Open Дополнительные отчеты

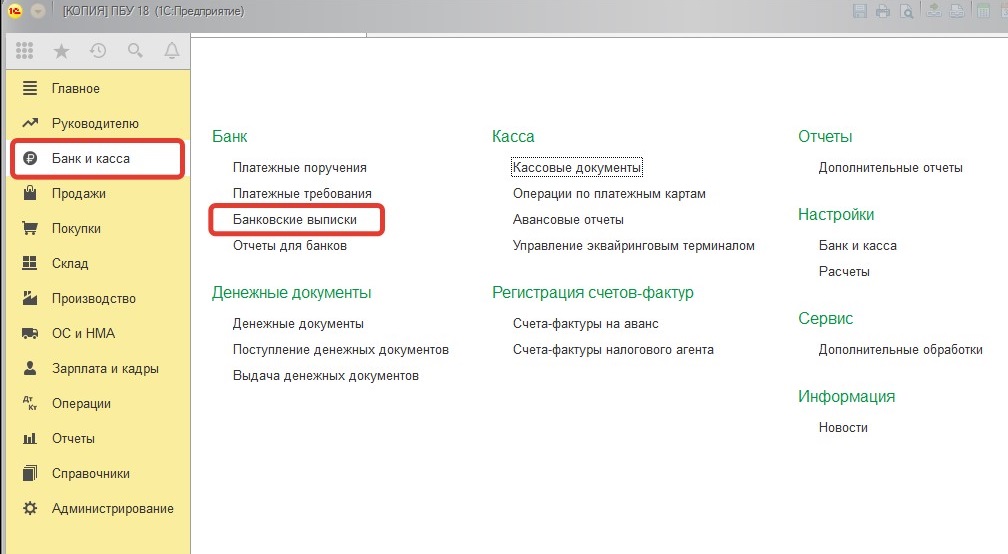click(891, 167)
